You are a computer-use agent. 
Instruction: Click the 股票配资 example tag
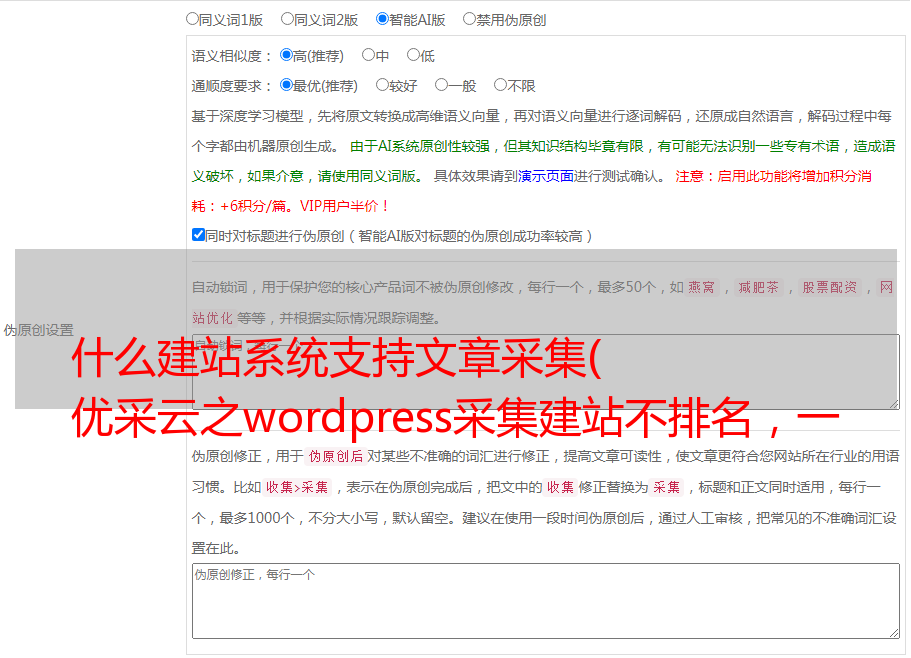pos(829,287)
